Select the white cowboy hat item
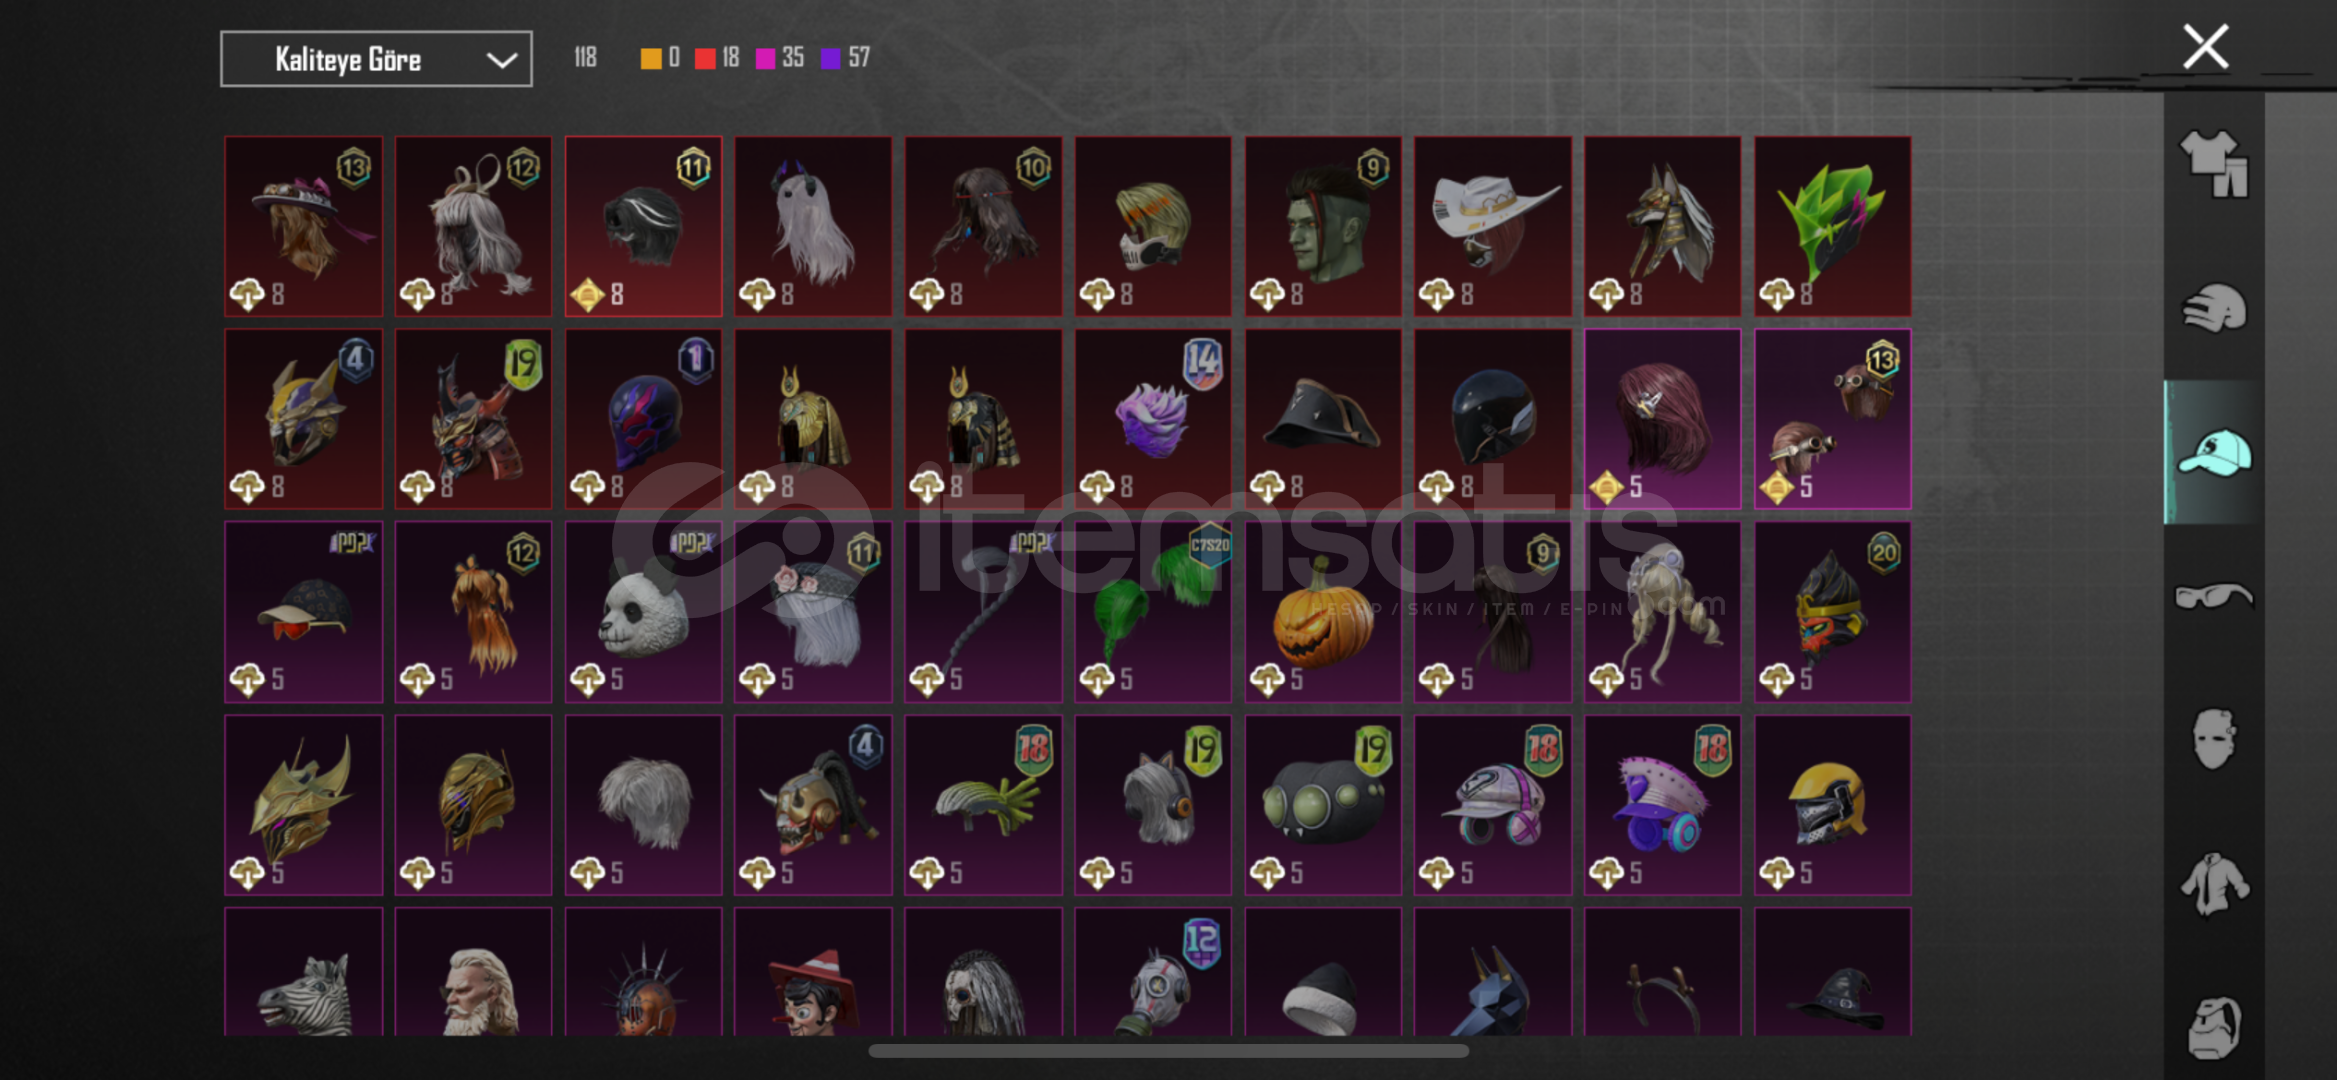The image size is (2337, 1080). click(1493, 226)
